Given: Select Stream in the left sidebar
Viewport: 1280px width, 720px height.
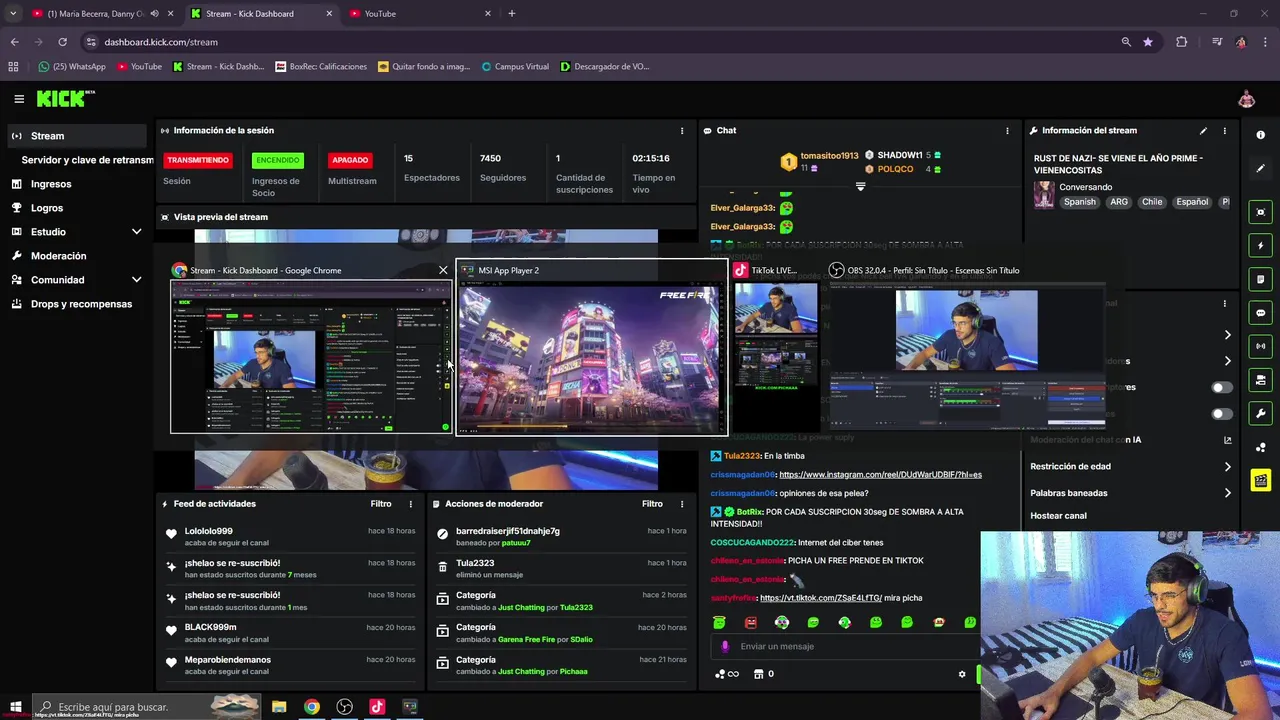Looking at the screenshot, I should (77, 136).
